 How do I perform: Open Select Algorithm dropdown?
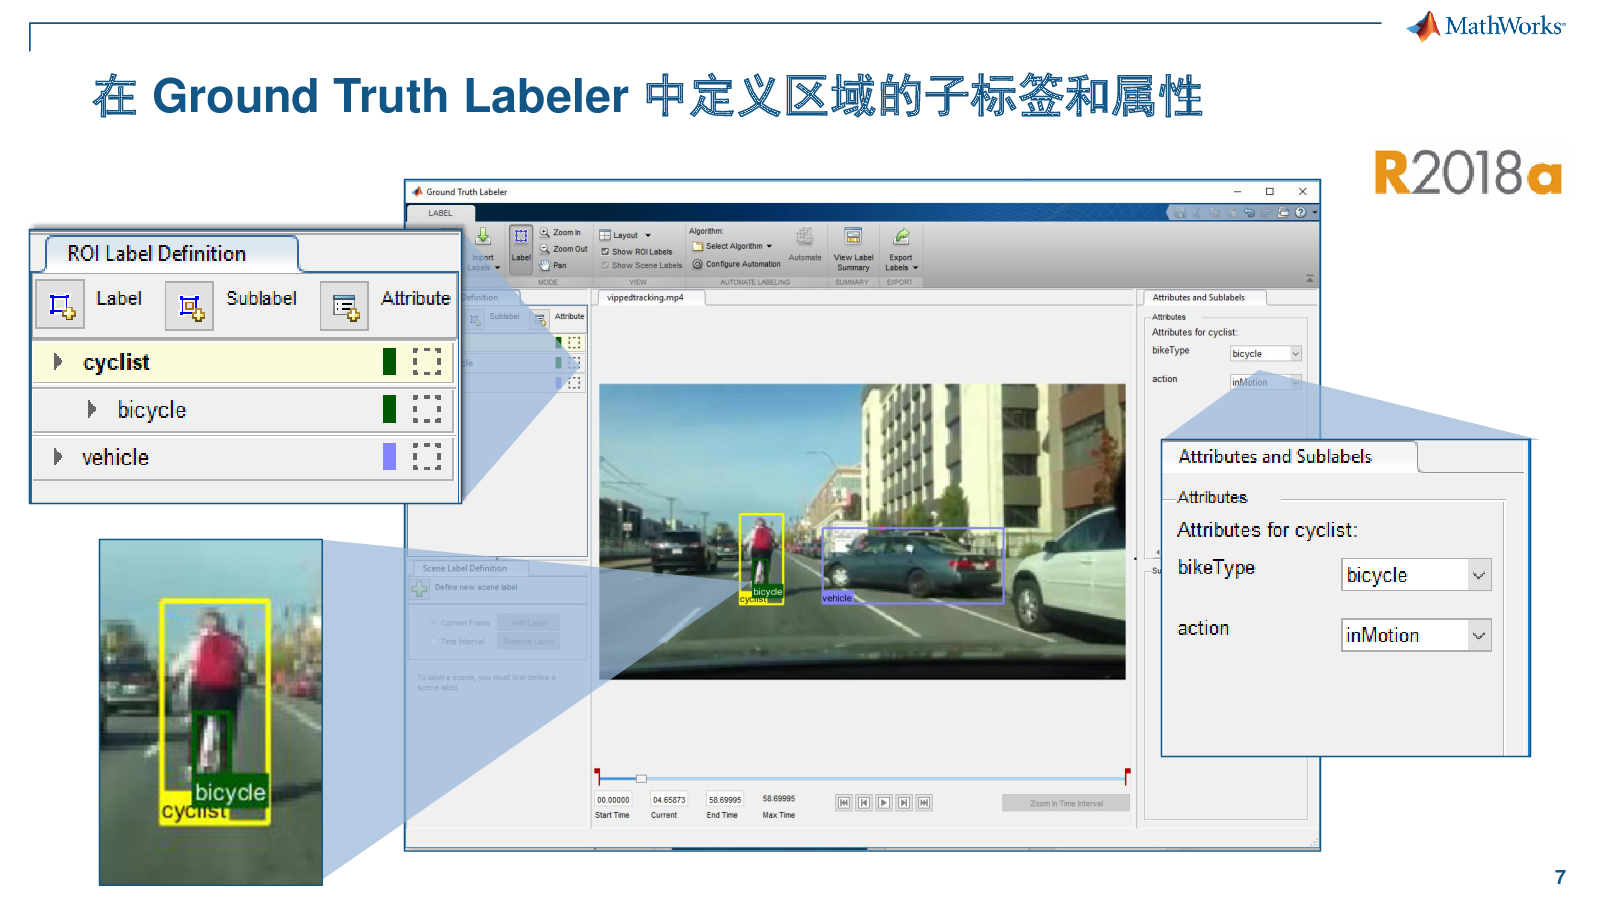click(732, 246)
